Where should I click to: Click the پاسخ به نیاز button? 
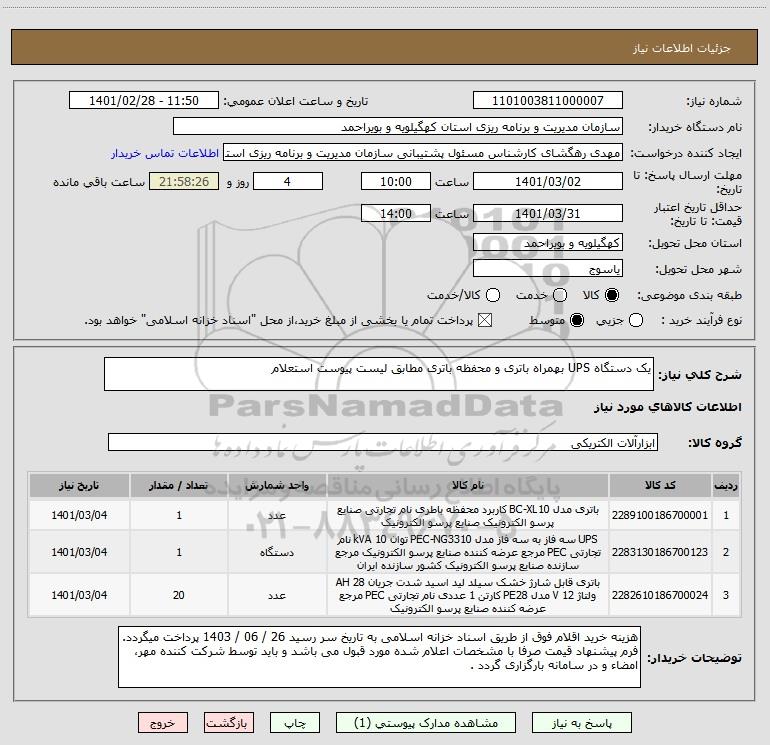581,723
